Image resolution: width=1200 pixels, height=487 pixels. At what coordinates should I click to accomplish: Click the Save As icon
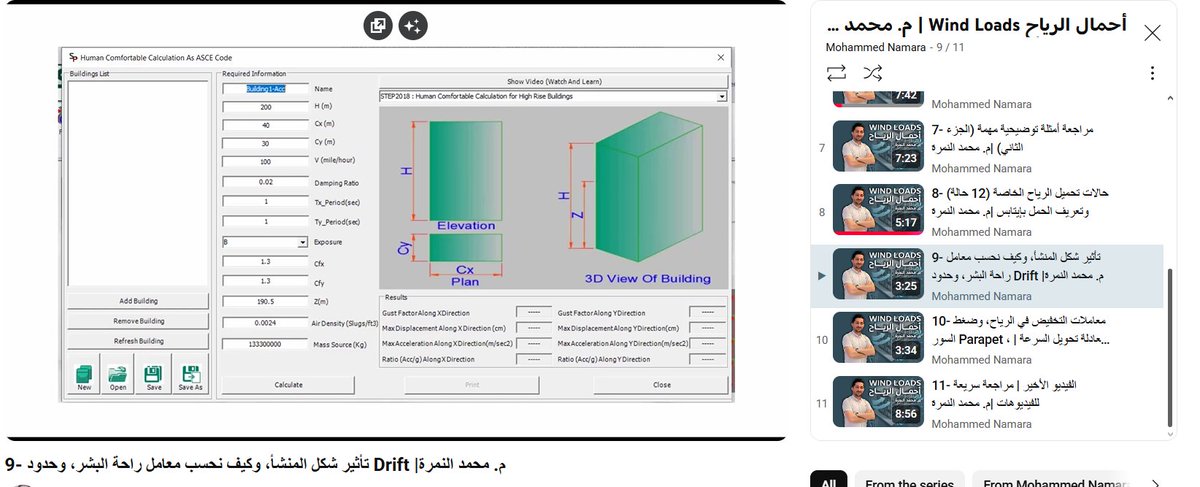[x=190, y=375]
